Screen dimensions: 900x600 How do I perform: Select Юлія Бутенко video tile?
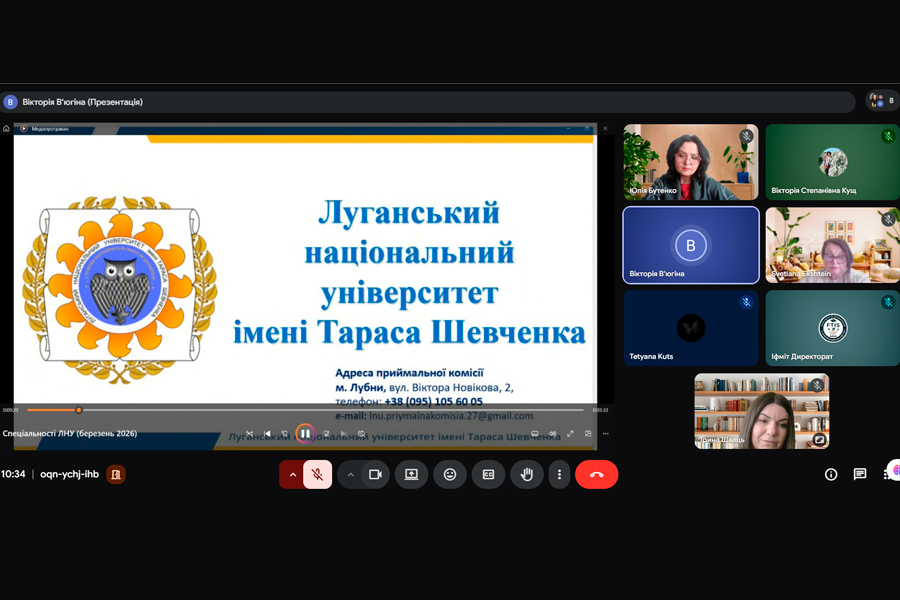click(691, 162)
